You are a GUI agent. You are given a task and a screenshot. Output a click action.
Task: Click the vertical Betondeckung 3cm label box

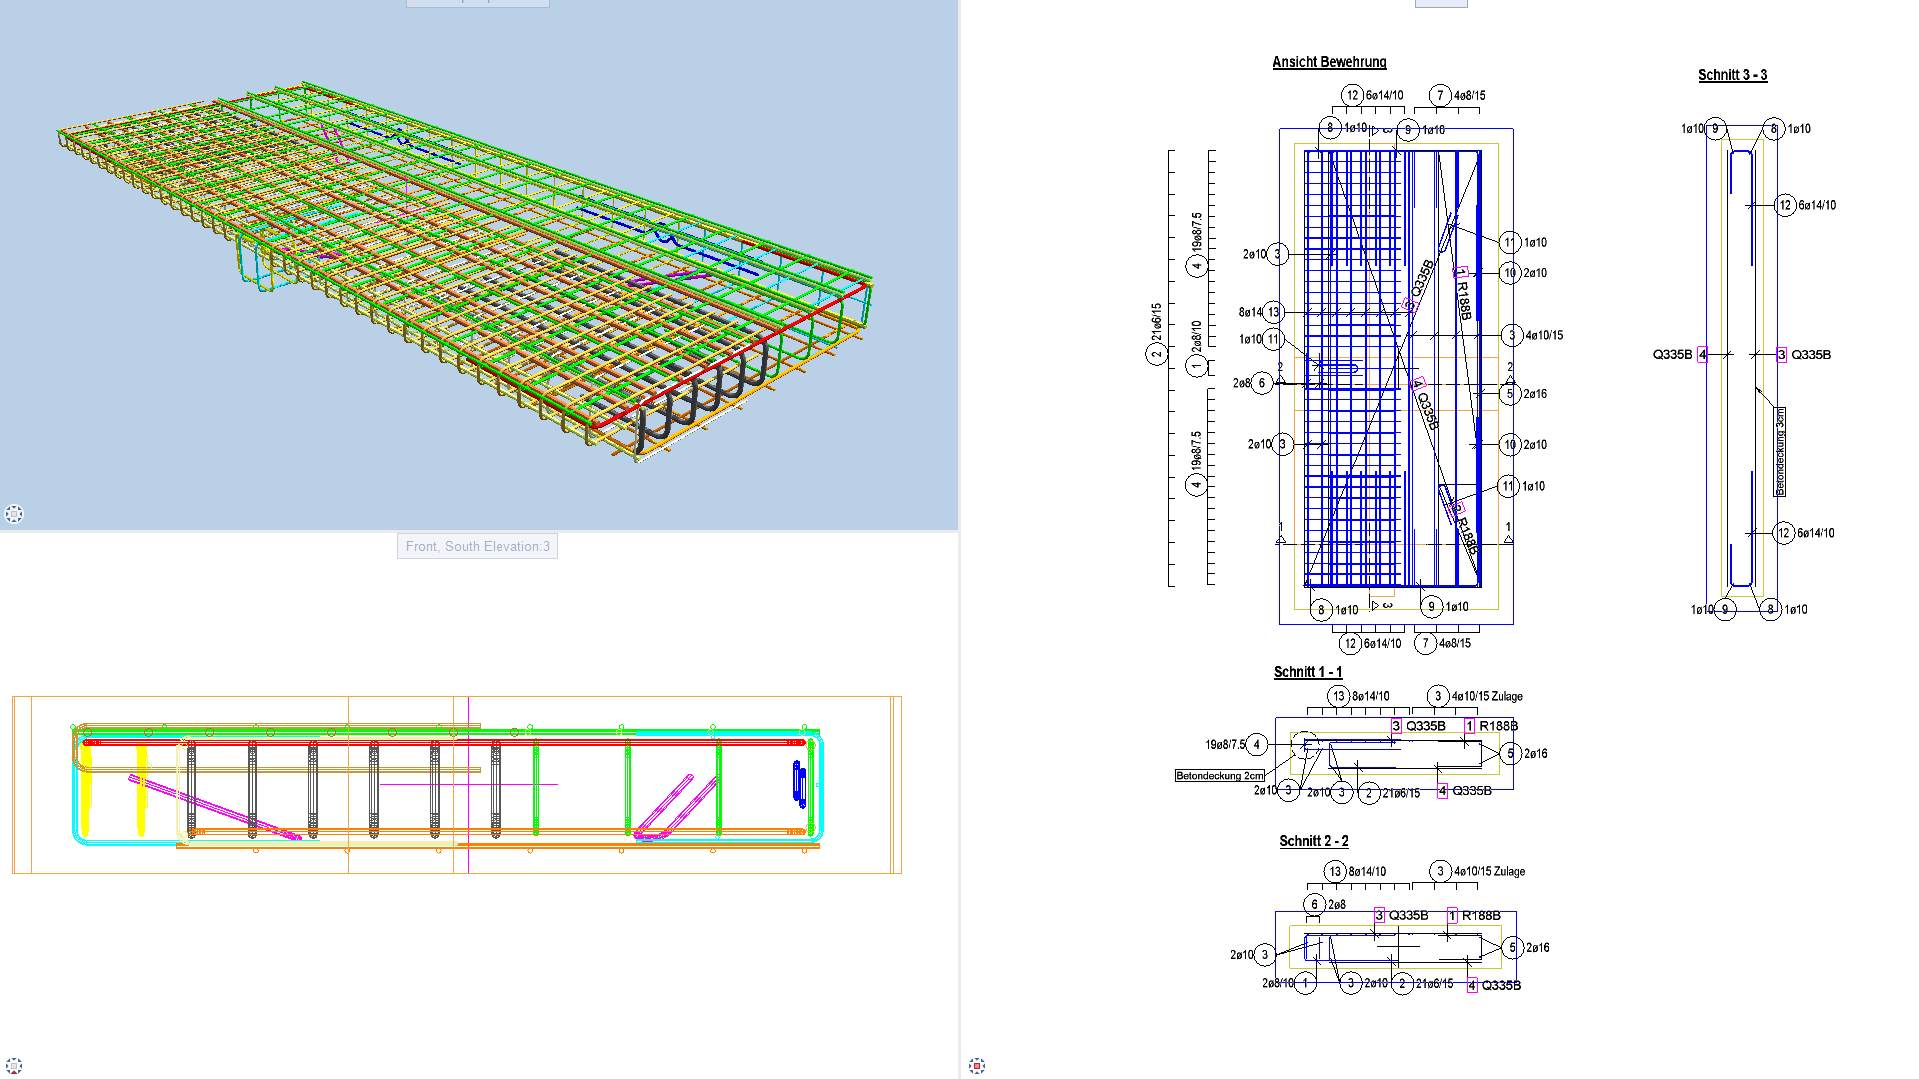coord(1780,451)
